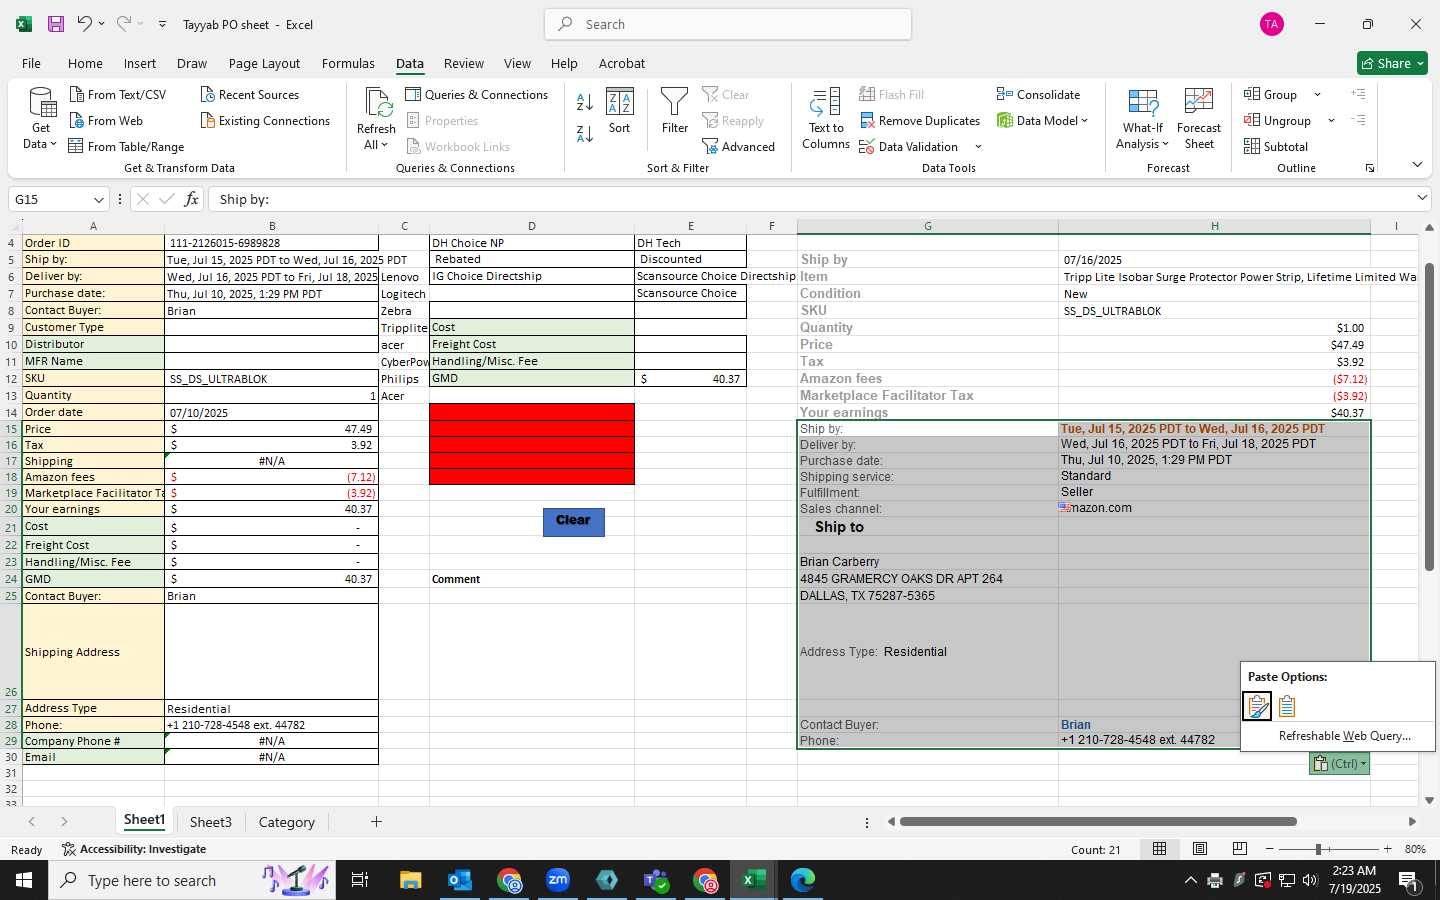Image resolution: width=1440 pixels, height=900 pixels.
Task: Click From Web import option
Action: [106, 120]
